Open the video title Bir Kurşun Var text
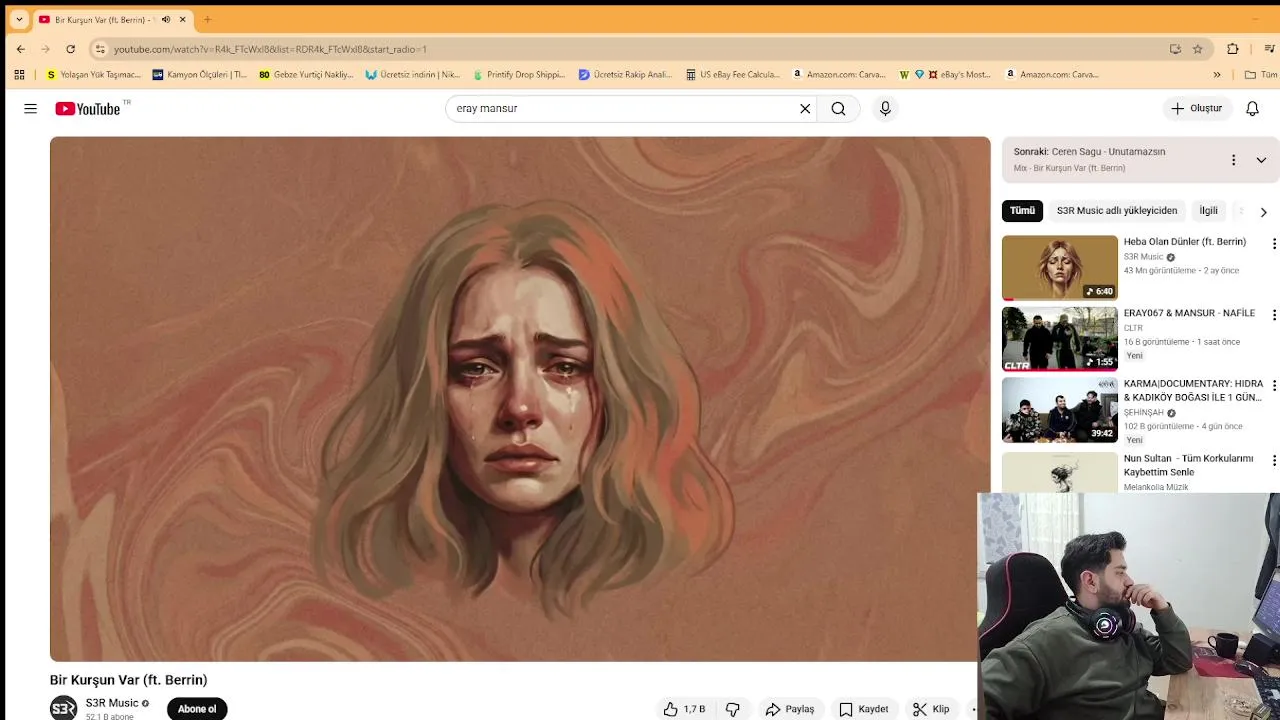Image resolution: width=1280 pixels, height=720 pixels. click(129, 680)
